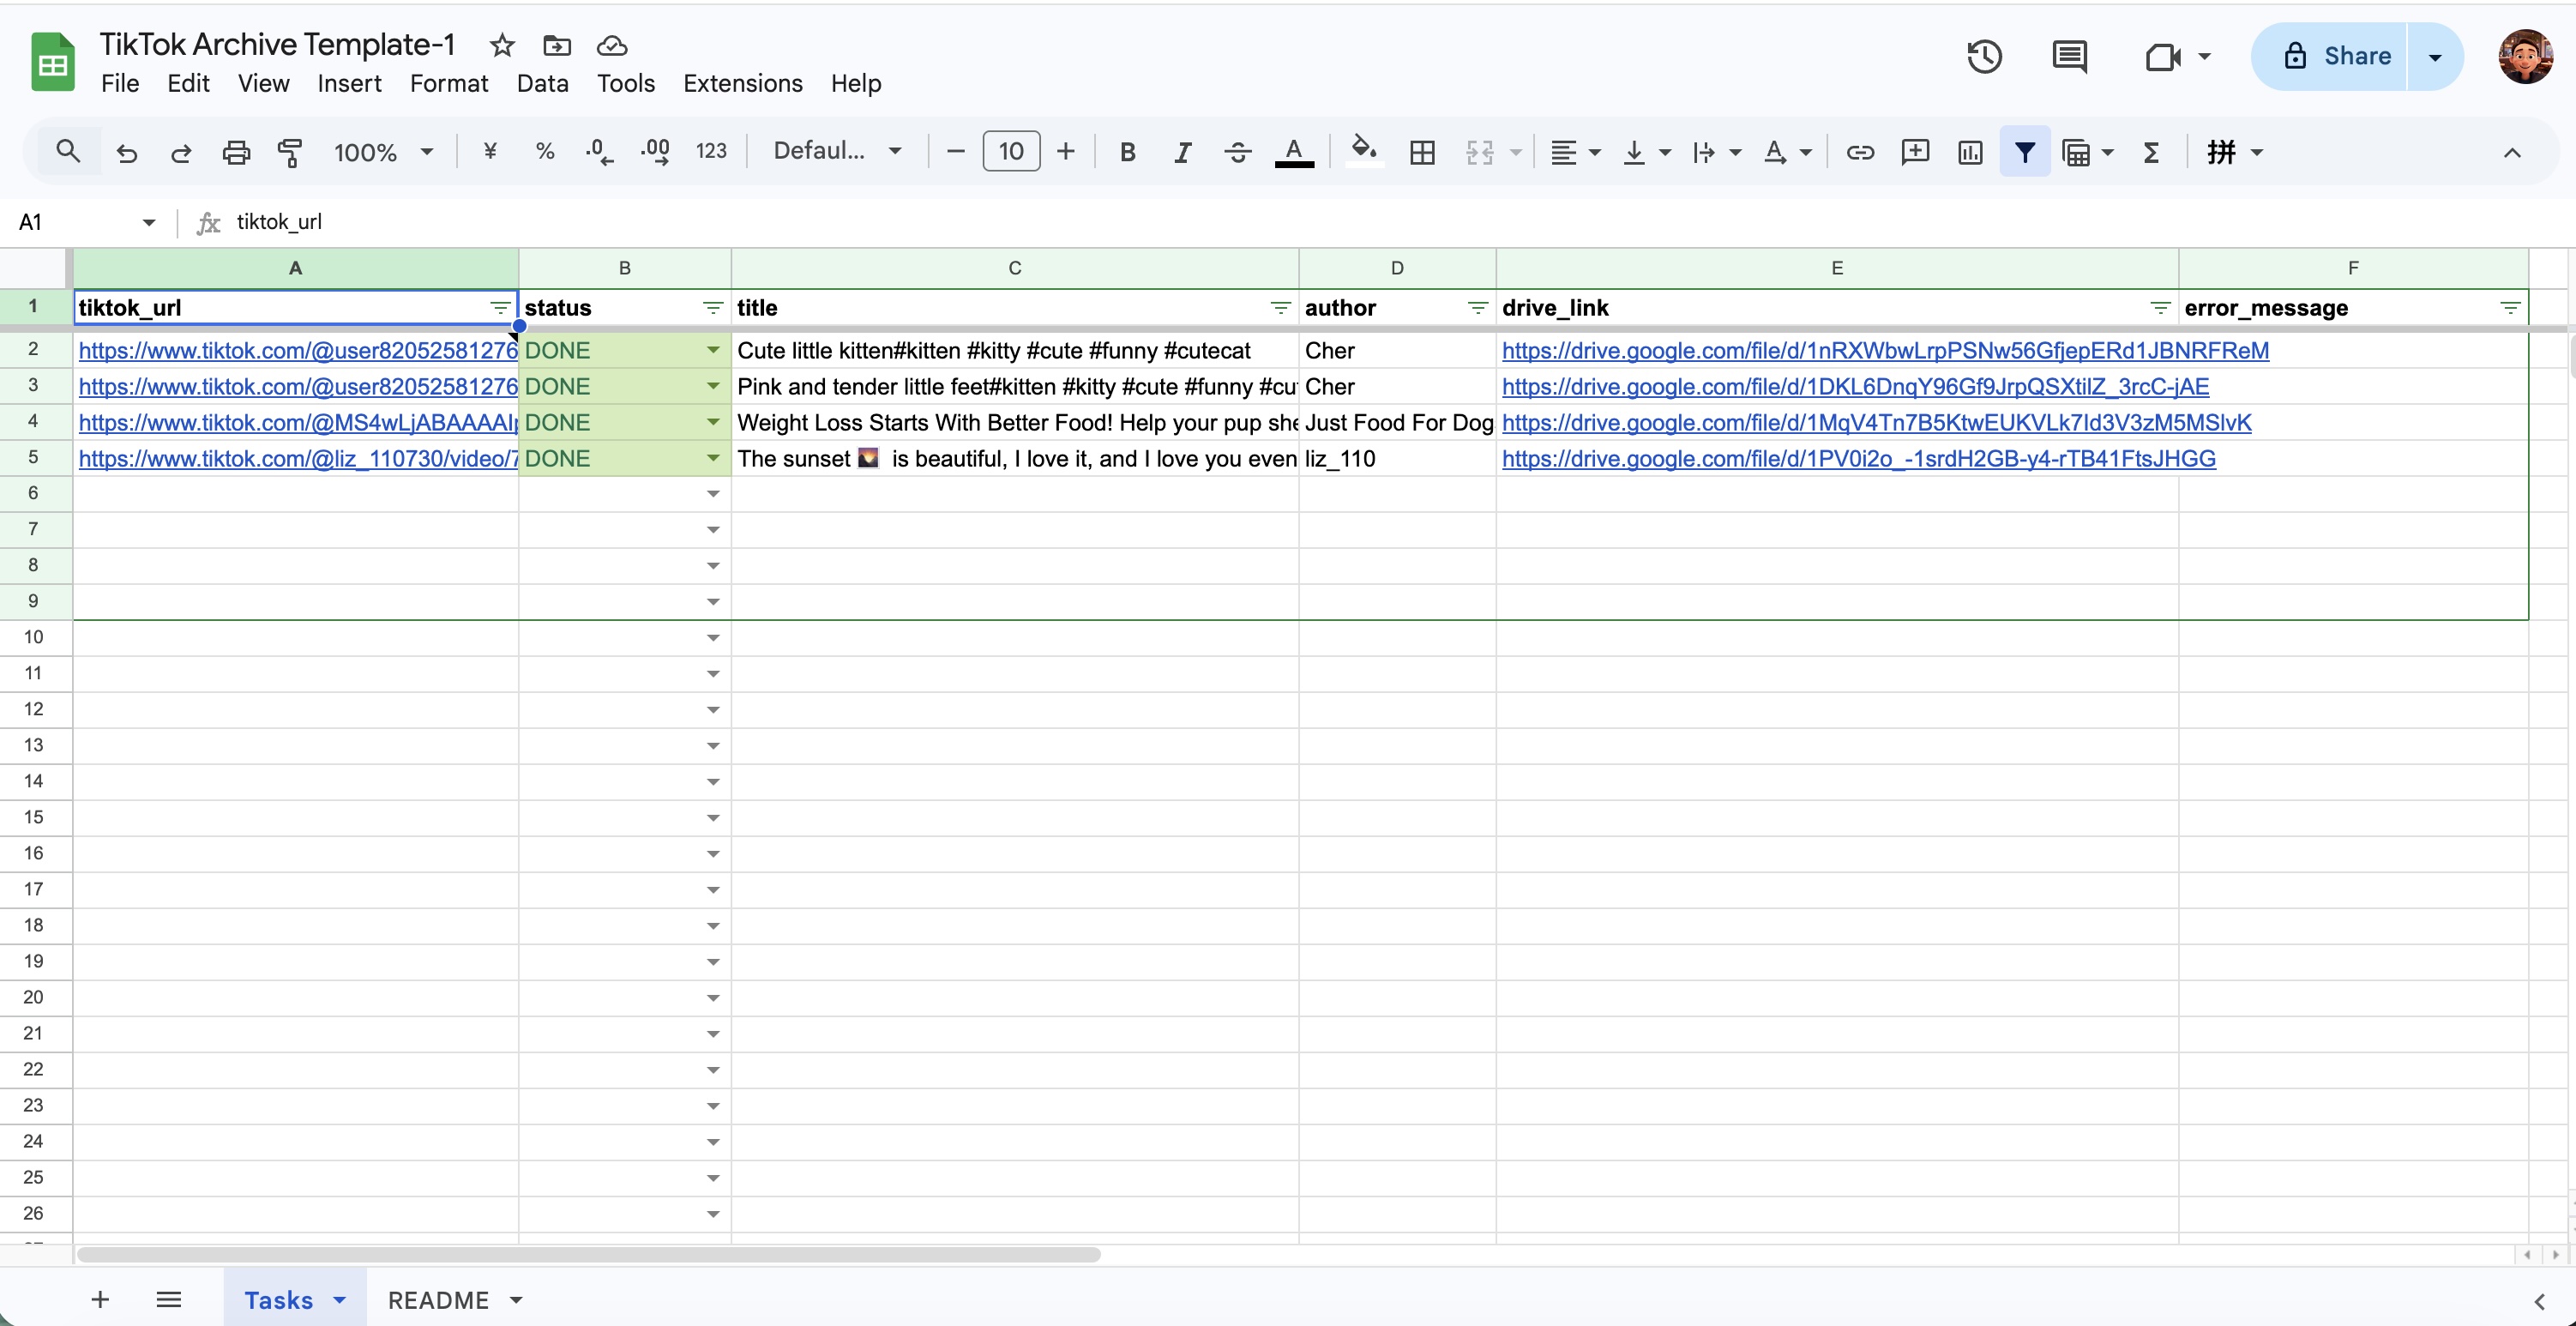Viewport: 2576px width, 1326px height.
Task: Open the drive link in row 2
Action: [1884, 351]
